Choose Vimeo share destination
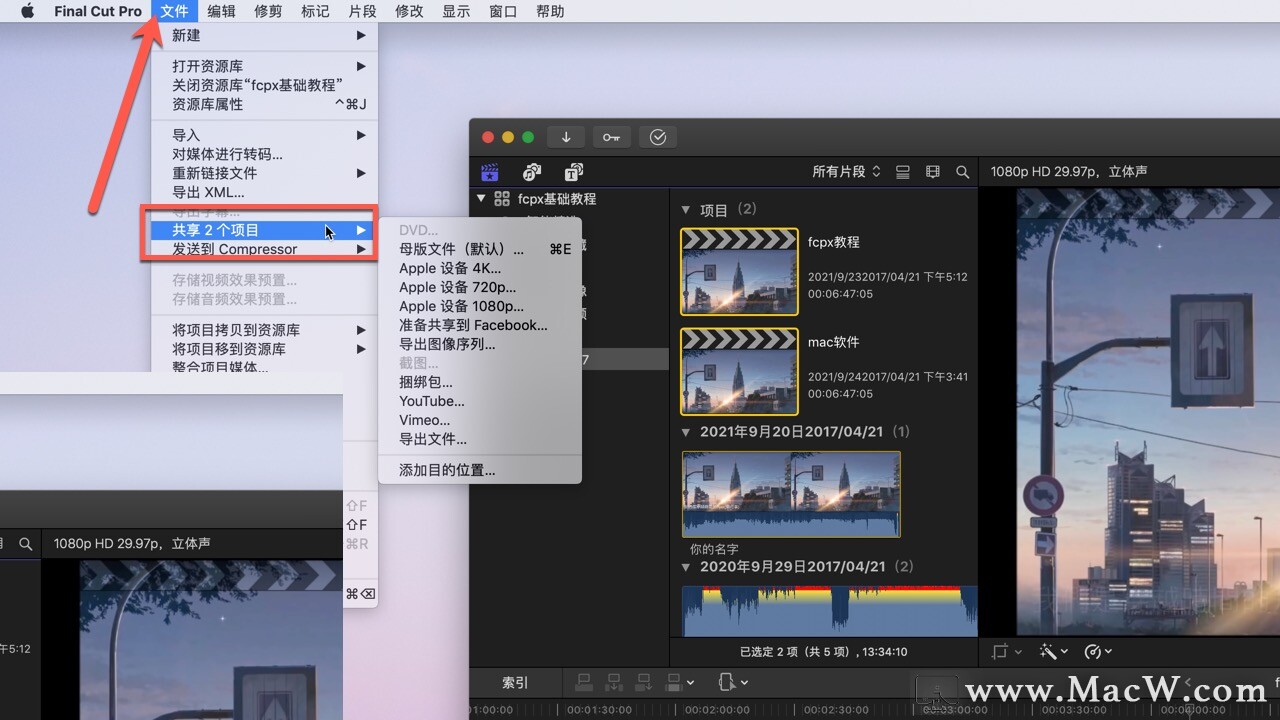This screenshot has height=720, width=1280. pos(480,420)
